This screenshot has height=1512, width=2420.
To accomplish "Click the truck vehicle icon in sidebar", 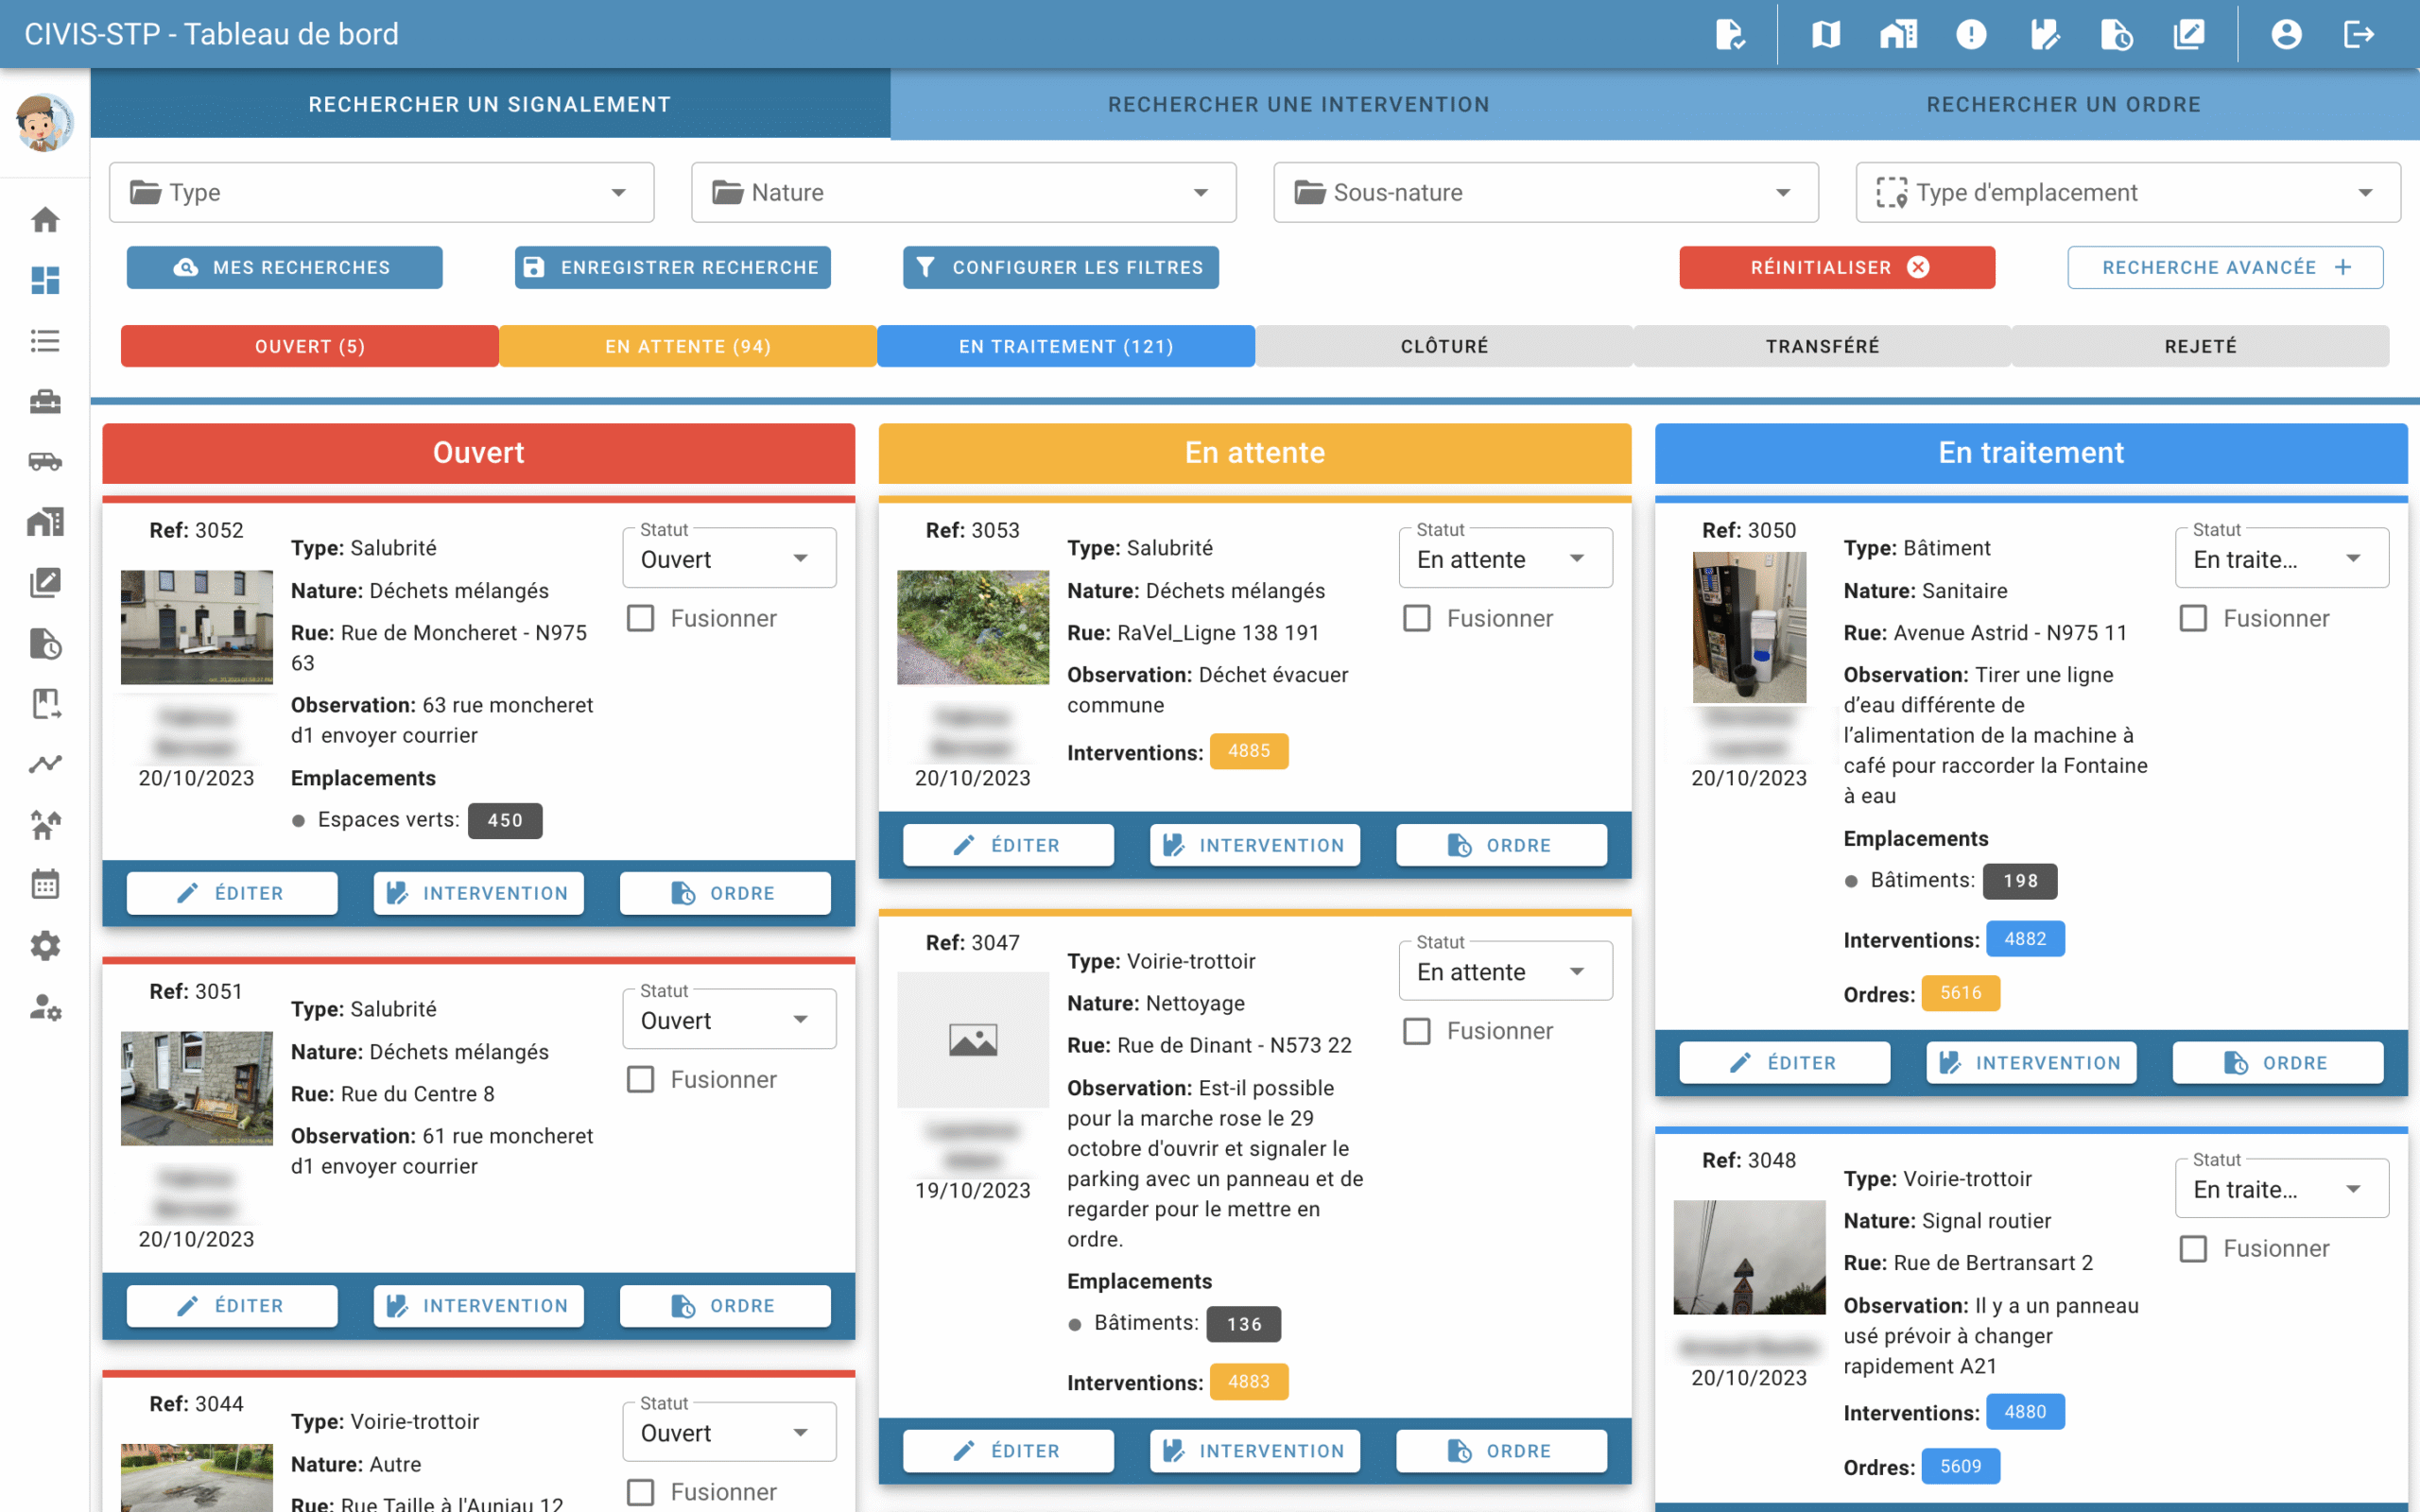I will click(45, 462).
